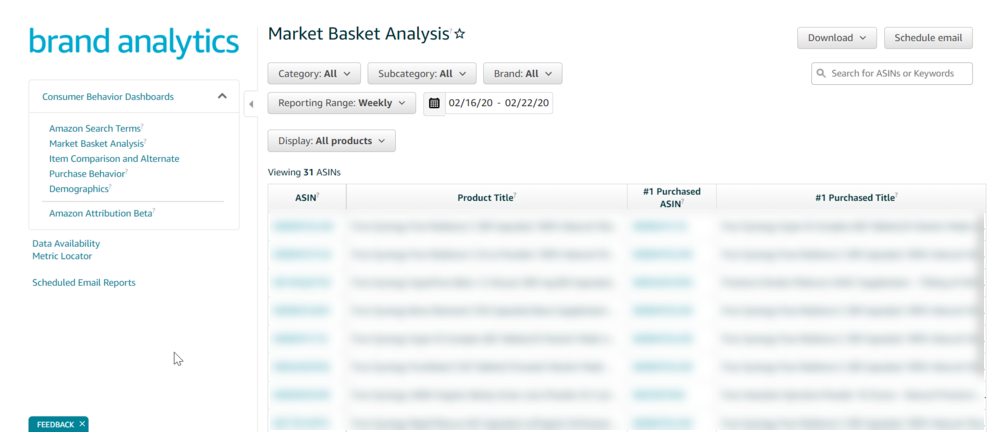The width and height of the screenshot is (994, 440).
Task: Open Amazon Attribution Beta link
Action: pos(101,214)
